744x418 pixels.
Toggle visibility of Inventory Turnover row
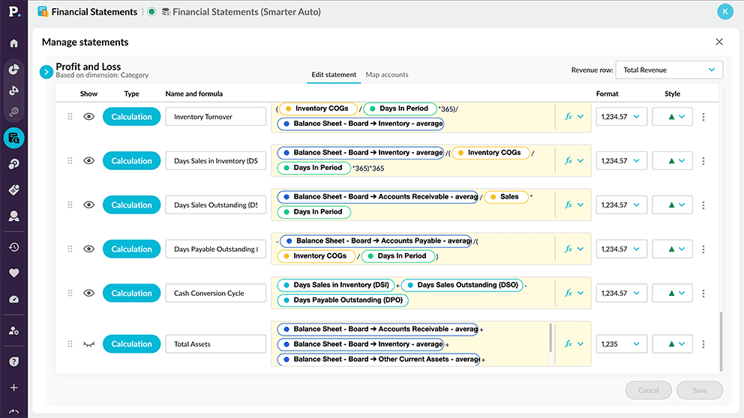point(89,117)
